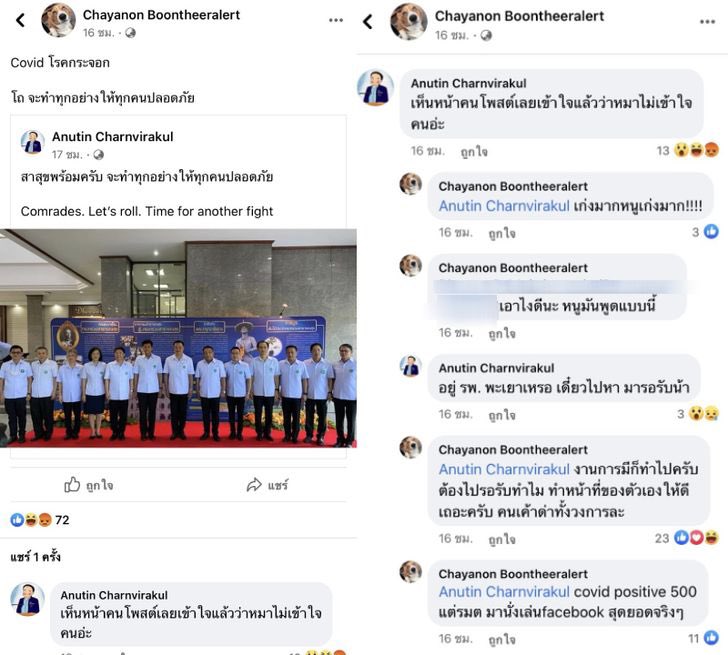View the 11 likes on the covid positive reply
728x655 pixels.
click(x=703, y=638)
